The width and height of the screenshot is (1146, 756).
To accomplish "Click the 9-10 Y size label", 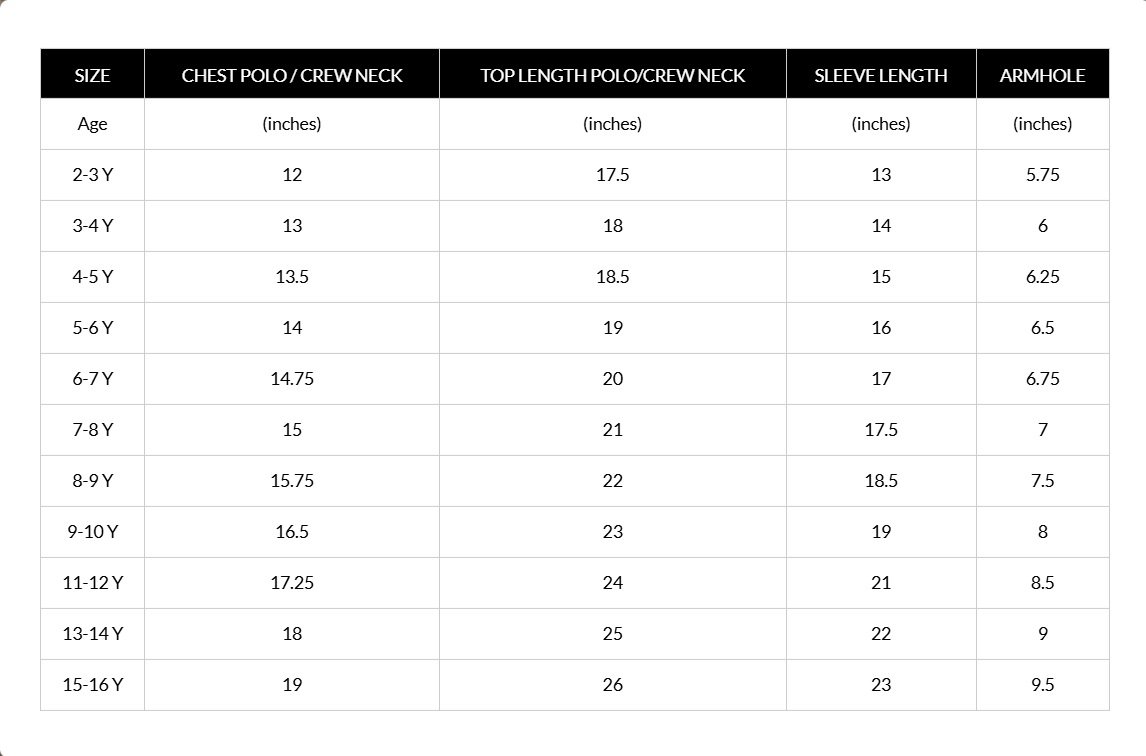I will click(x=92, y=532).
